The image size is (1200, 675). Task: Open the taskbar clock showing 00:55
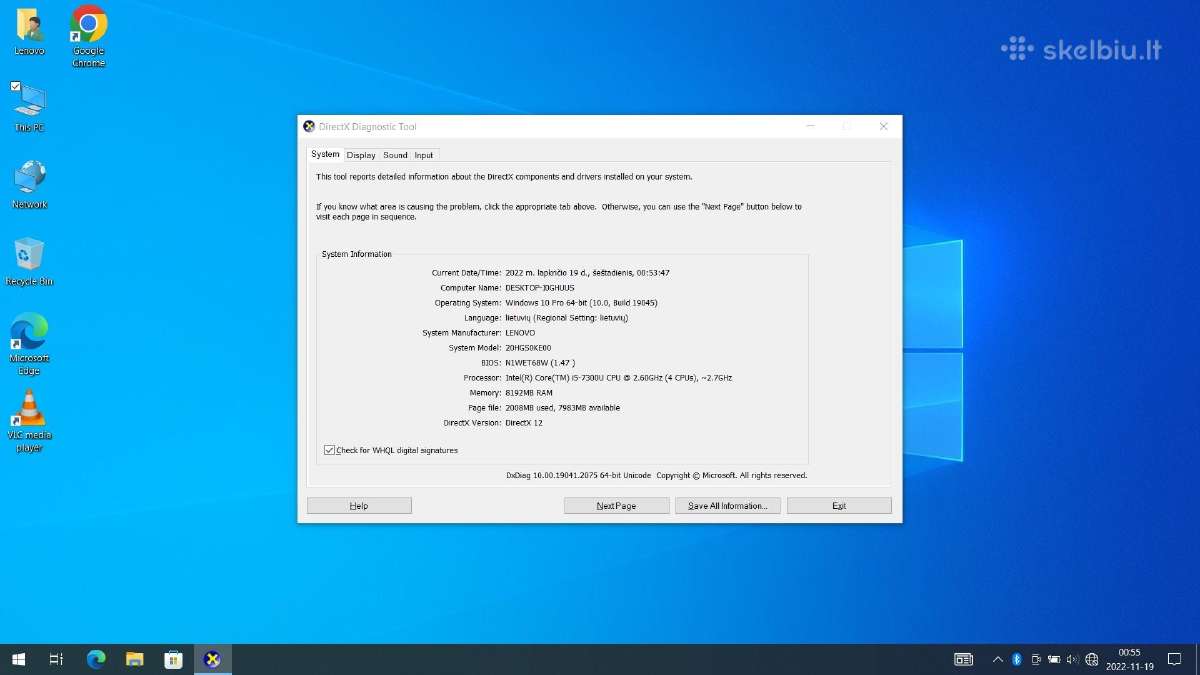click(1129, 659)
